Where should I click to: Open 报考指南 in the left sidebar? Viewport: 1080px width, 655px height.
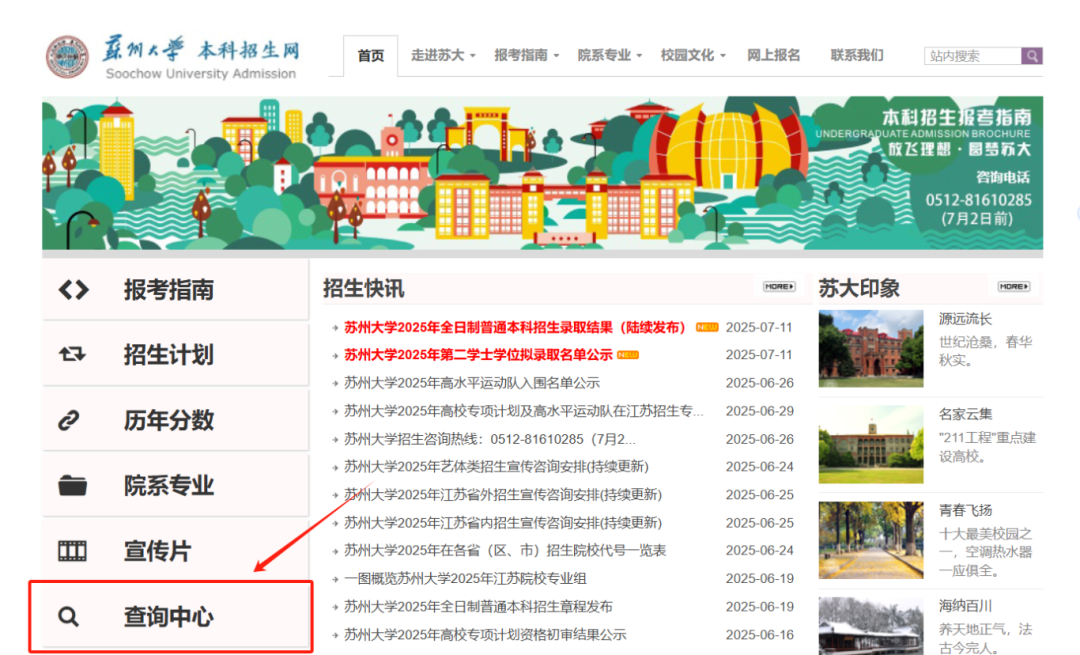point(176,290)
